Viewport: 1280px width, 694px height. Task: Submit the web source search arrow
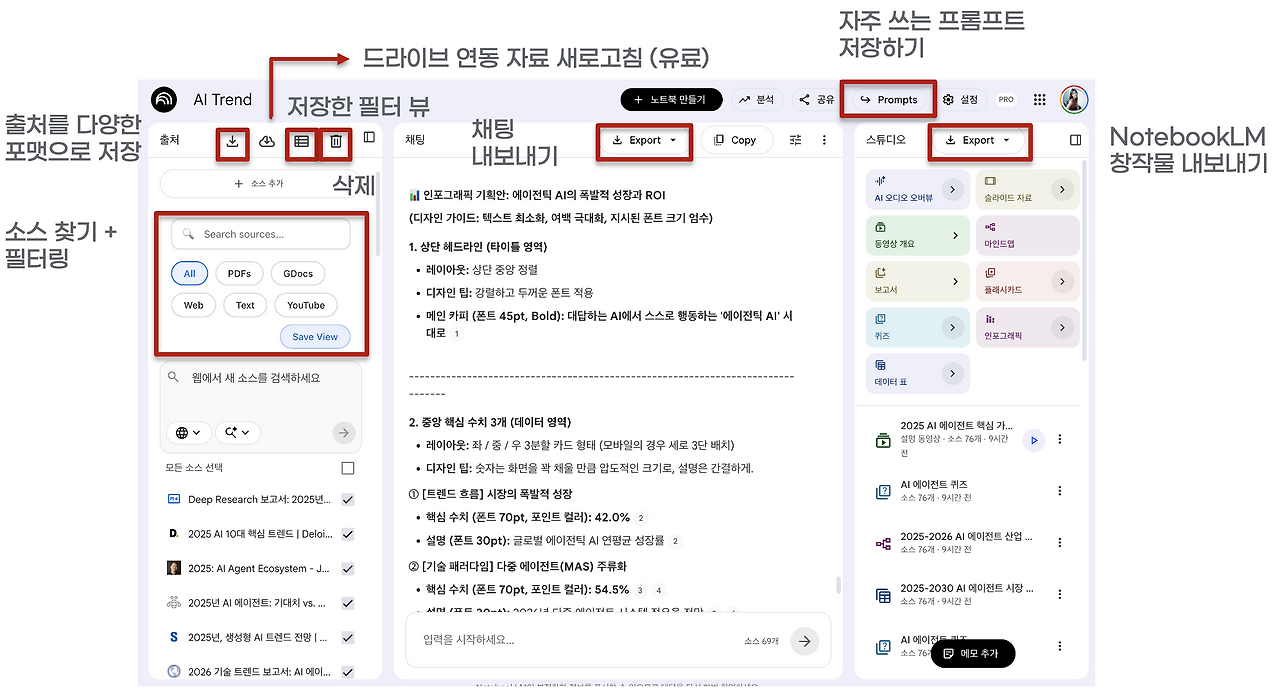pos(343,432)
